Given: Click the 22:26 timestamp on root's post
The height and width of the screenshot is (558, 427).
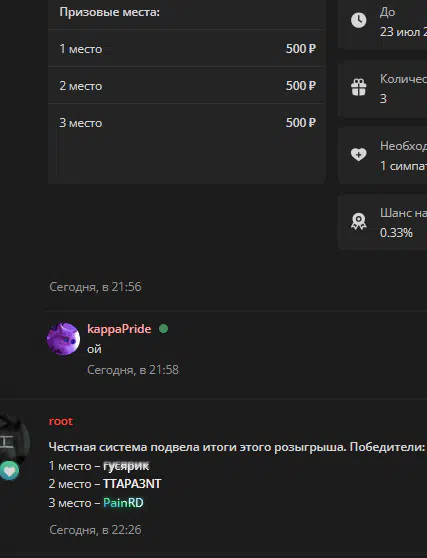Looking at the screenshot, I should [x=95, y=530].
